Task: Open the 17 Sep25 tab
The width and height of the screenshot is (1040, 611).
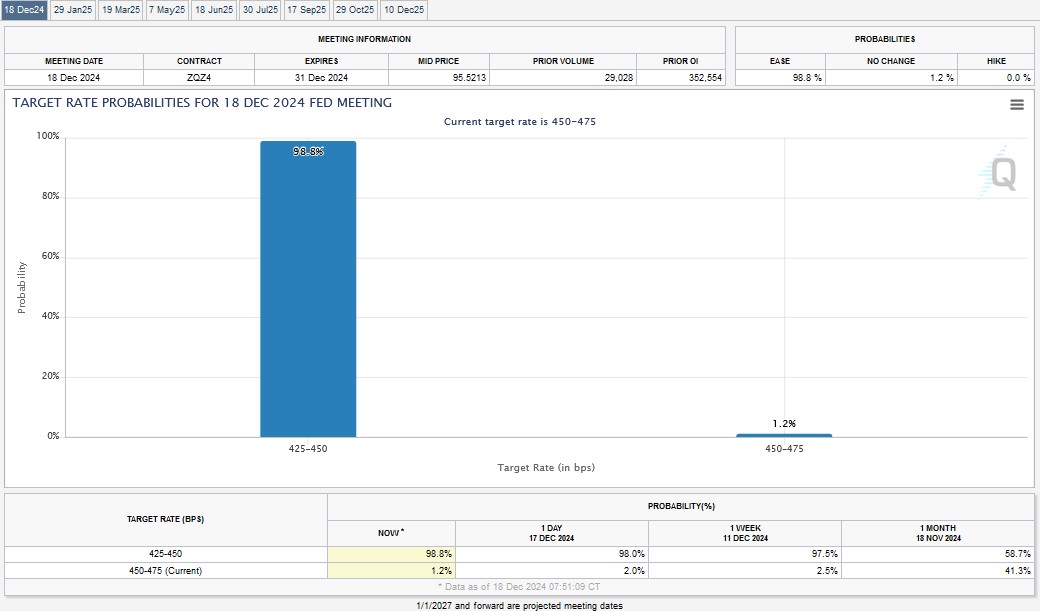Action: pyautogui.click(x=306, y=9)
